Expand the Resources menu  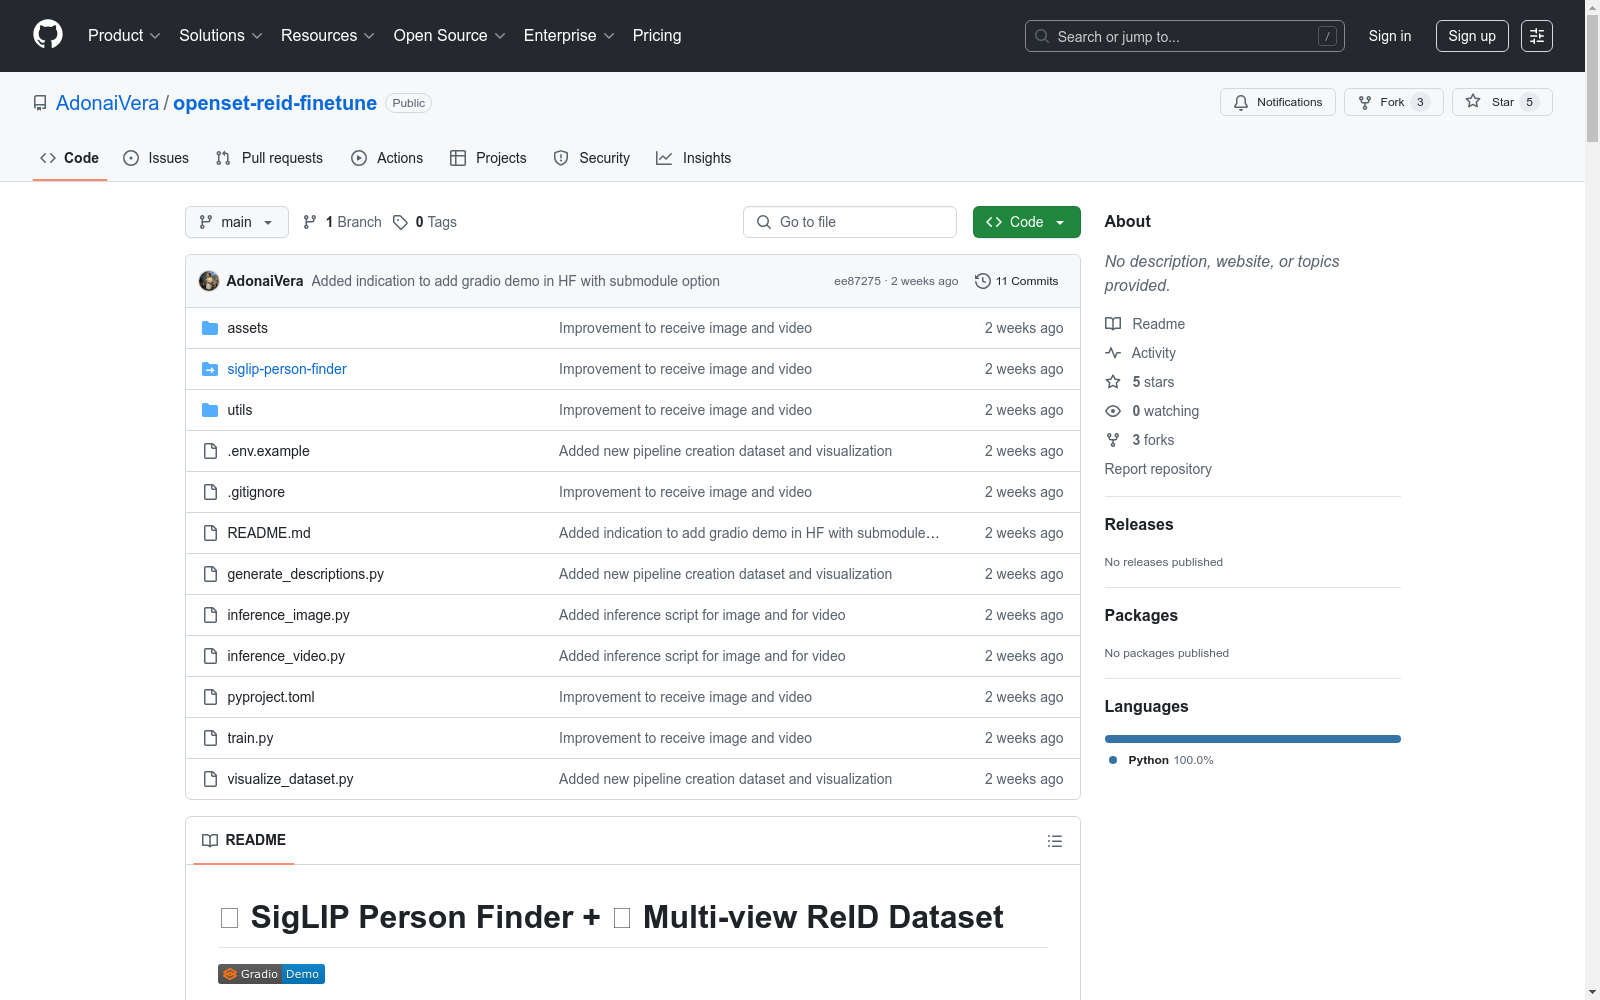coord(328,36)
